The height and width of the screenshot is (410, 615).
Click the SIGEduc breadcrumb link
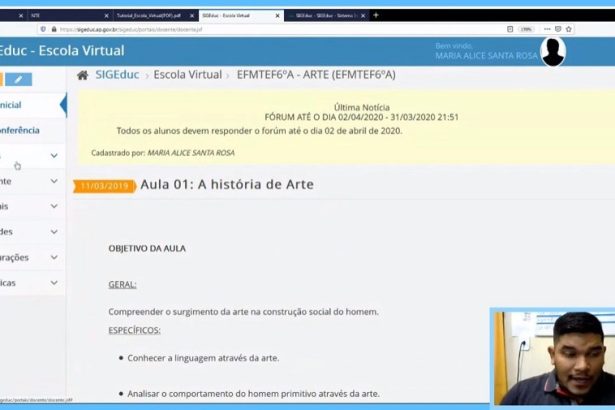(116, 75)
